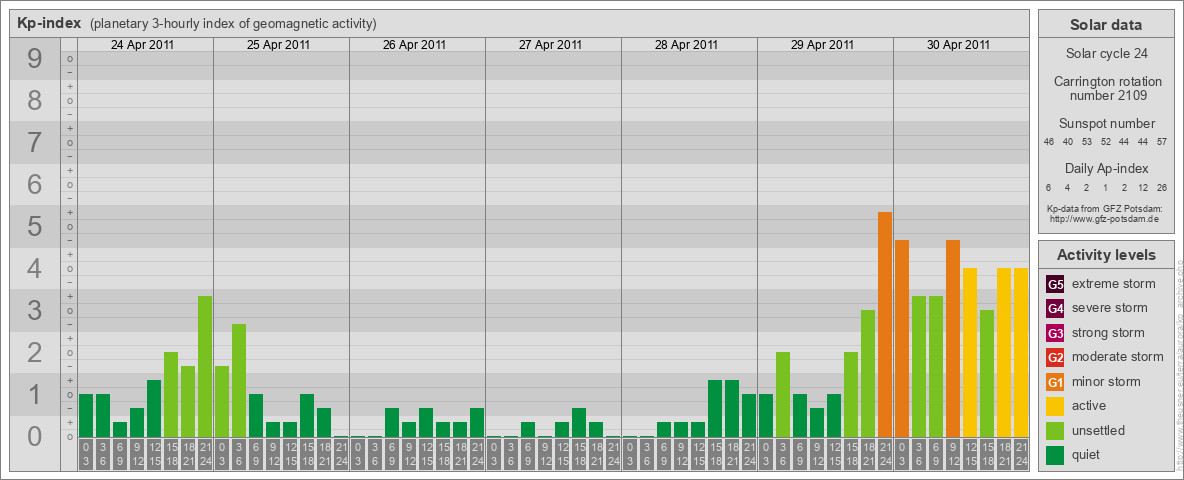Select the 25 Apr 2011 date header
This screenshot has width=1184, height=480.
pyautogui.click(x=279, y=45)
